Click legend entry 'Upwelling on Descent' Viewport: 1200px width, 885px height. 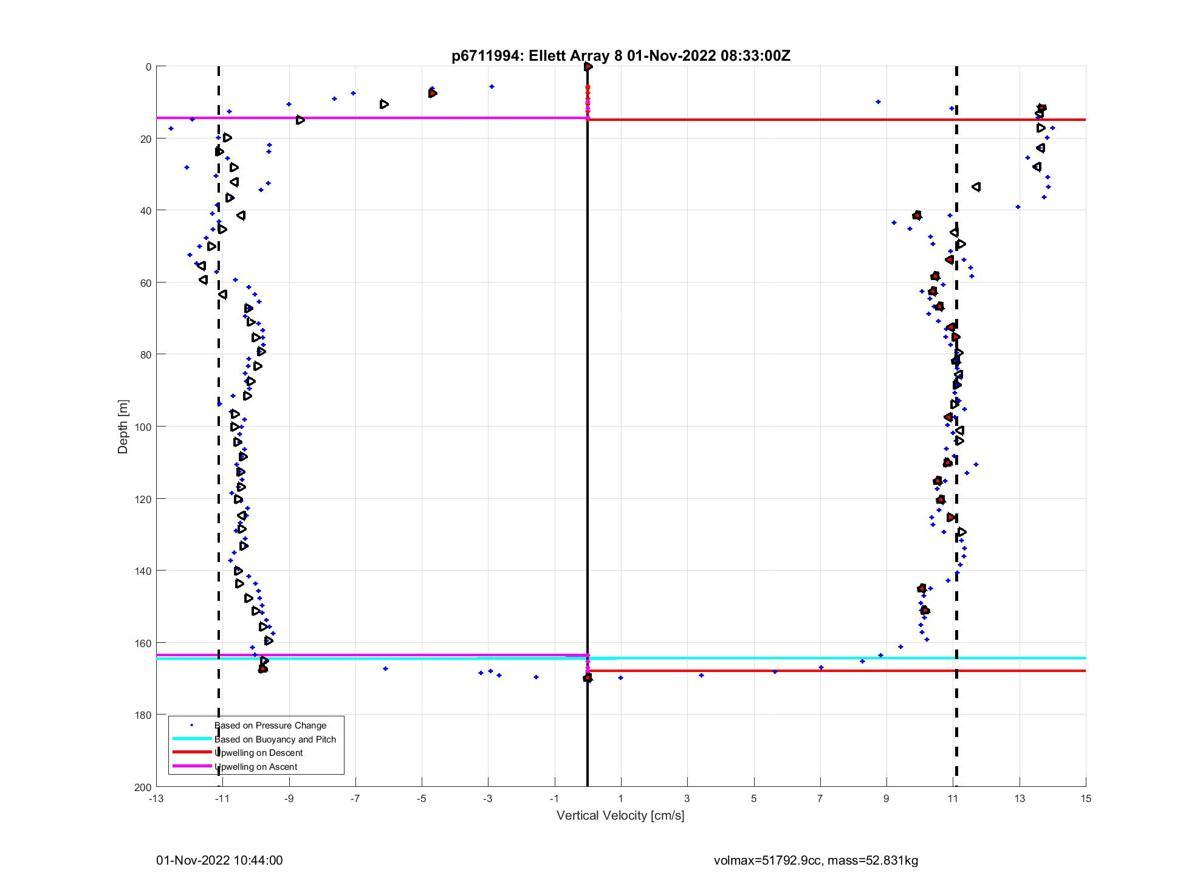tap(258, 752)
